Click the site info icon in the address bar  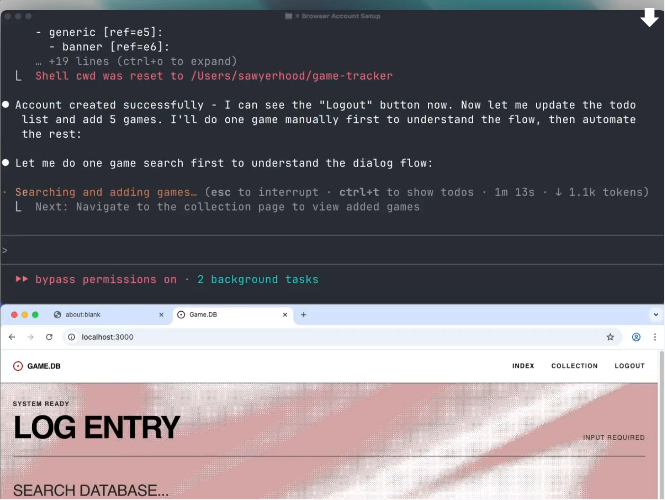72,337
